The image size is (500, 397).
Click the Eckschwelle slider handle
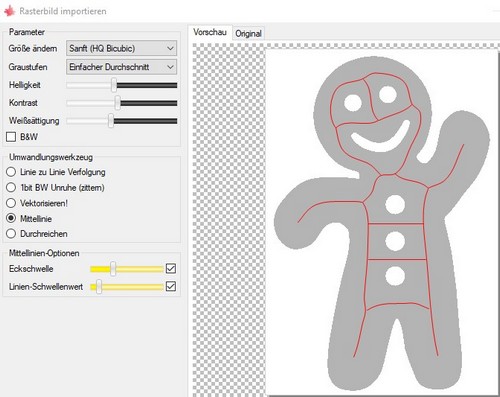tap(113, 269)
